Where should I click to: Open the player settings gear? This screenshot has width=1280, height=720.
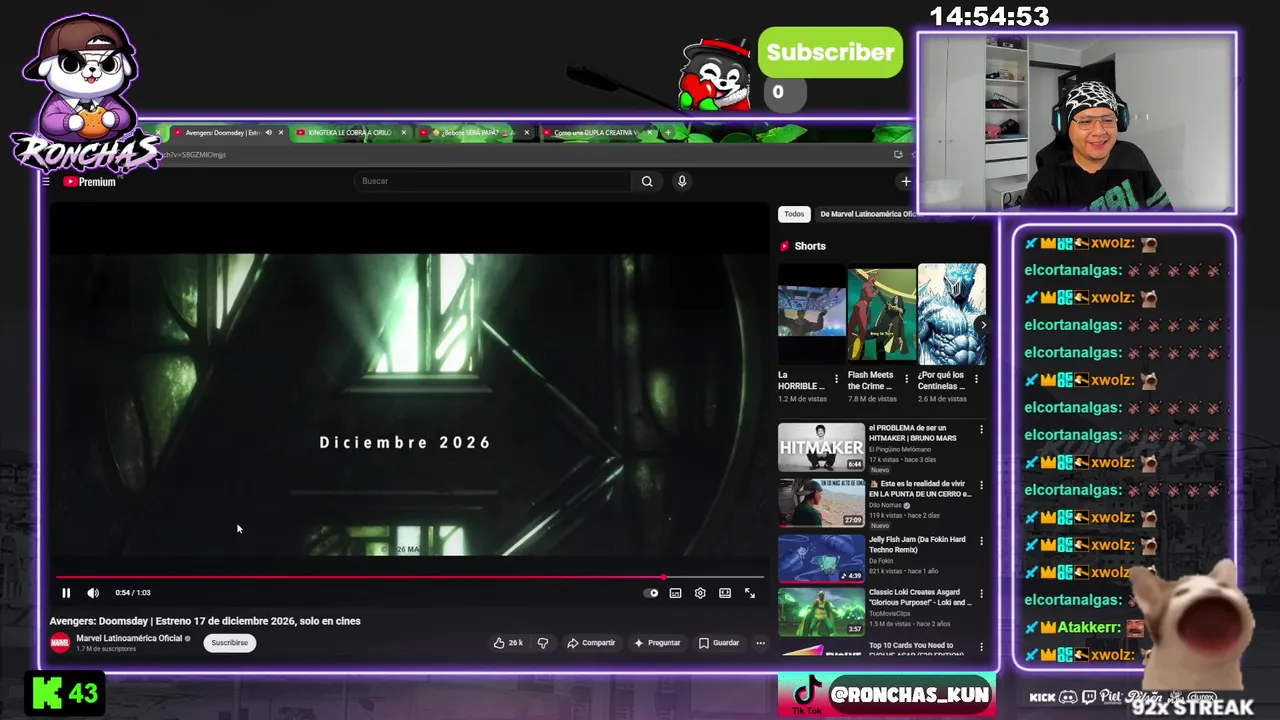tap(700, 593)
